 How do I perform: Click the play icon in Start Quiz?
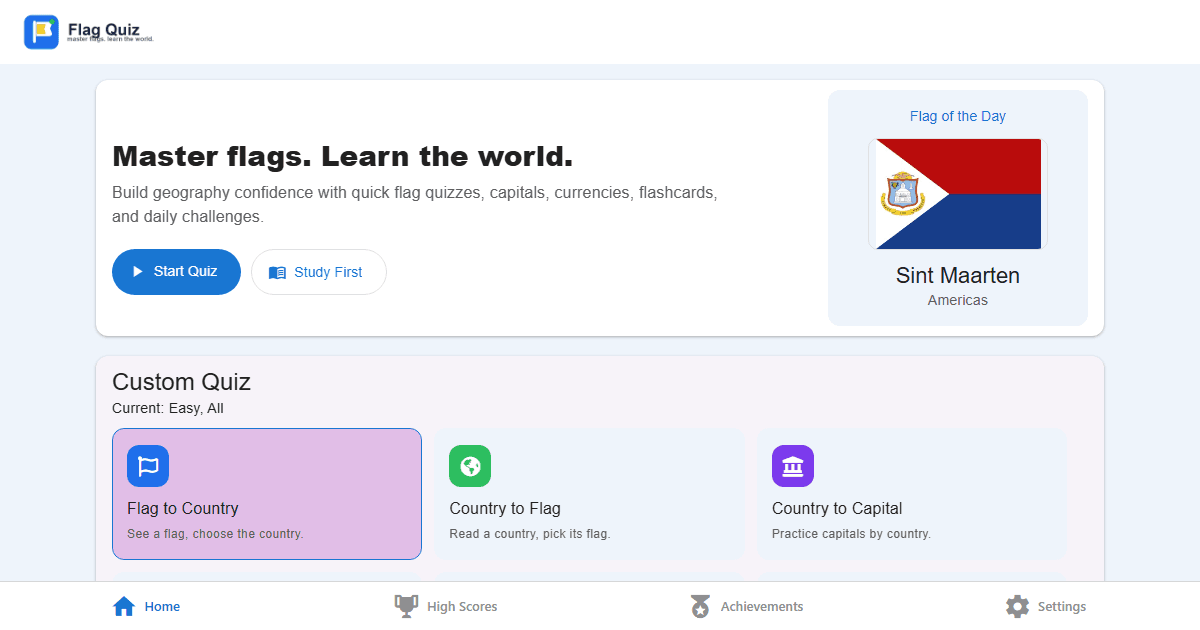click(x=138, y=272)
